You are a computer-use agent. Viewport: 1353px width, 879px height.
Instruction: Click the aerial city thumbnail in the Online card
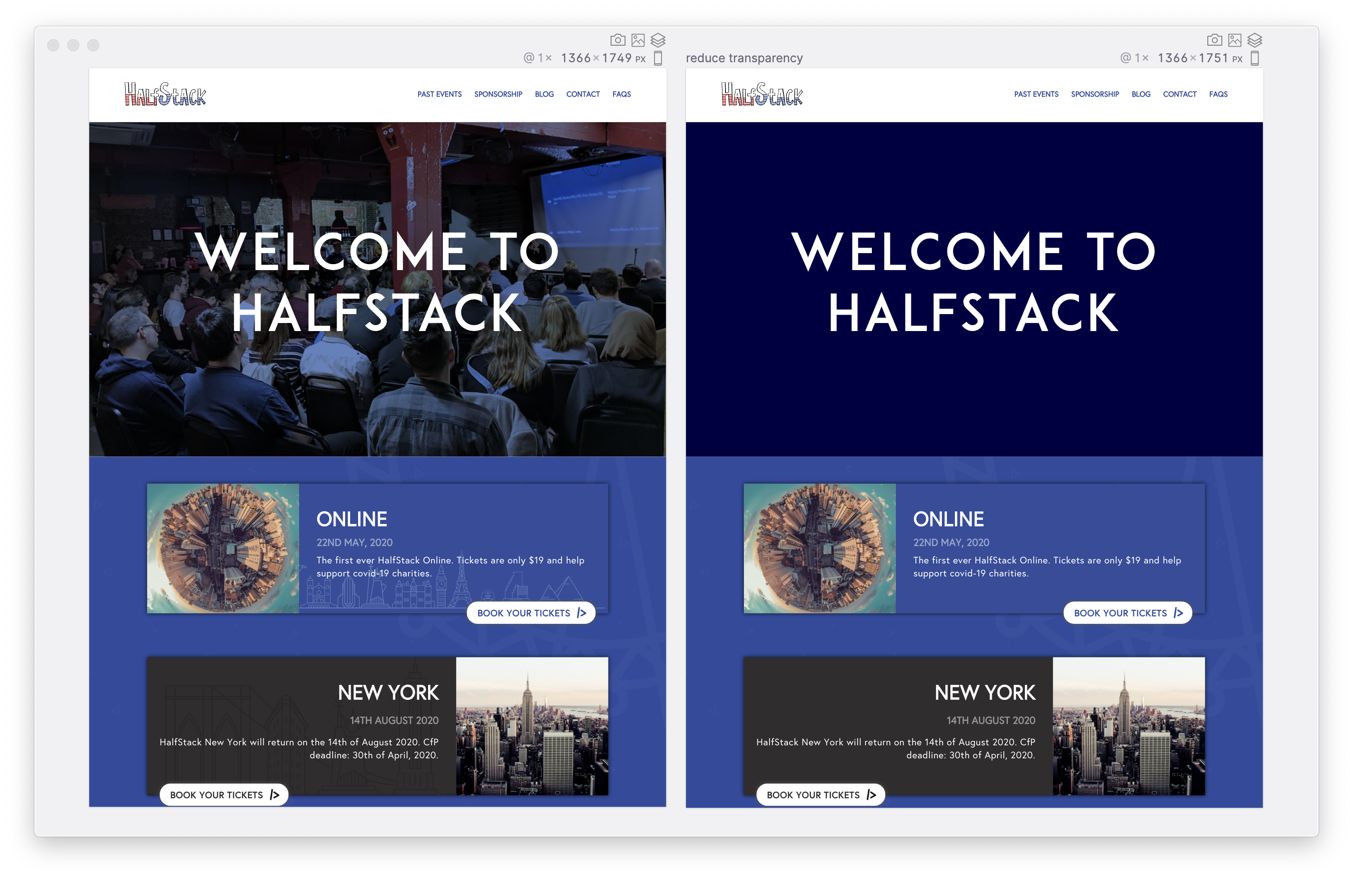click(x=222, y=548)
